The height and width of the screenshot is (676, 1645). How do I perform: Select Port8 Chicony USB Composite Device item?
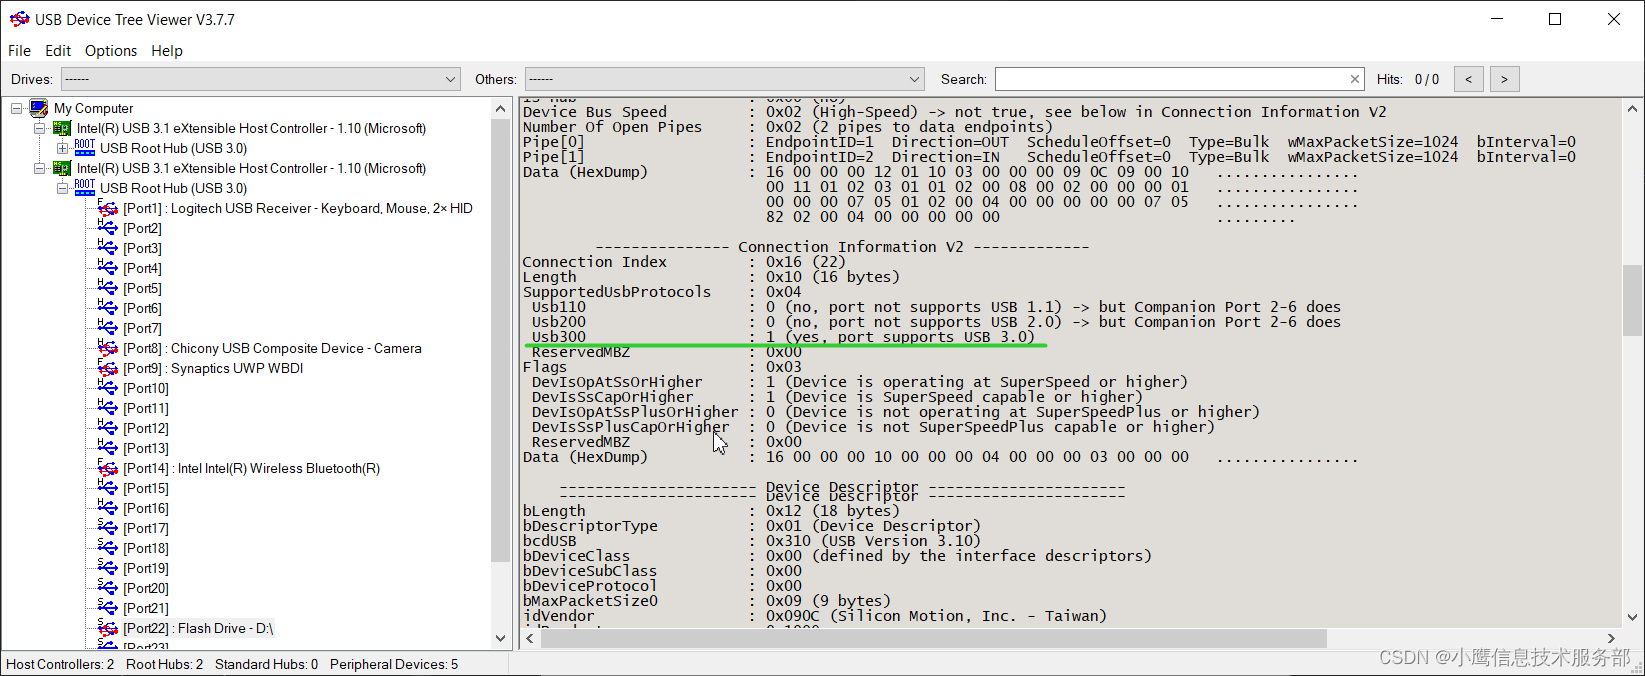tap(272, 348)
